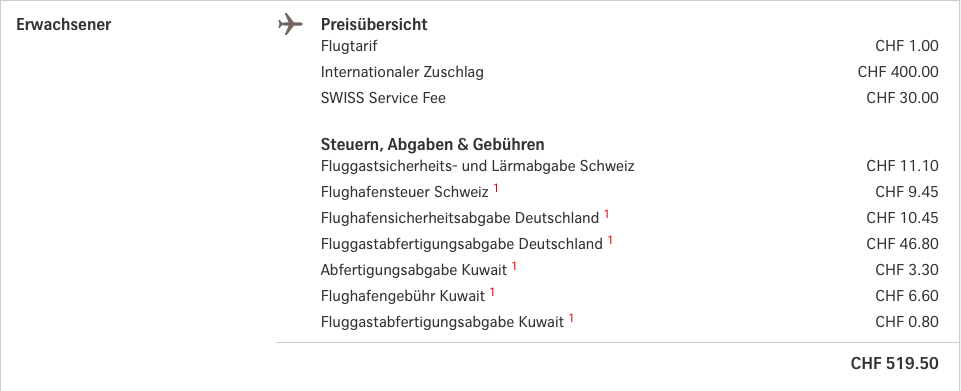The image size is (961, 391).
Task: Select the Flugtarif line item
Action: (x=349, y=46)
